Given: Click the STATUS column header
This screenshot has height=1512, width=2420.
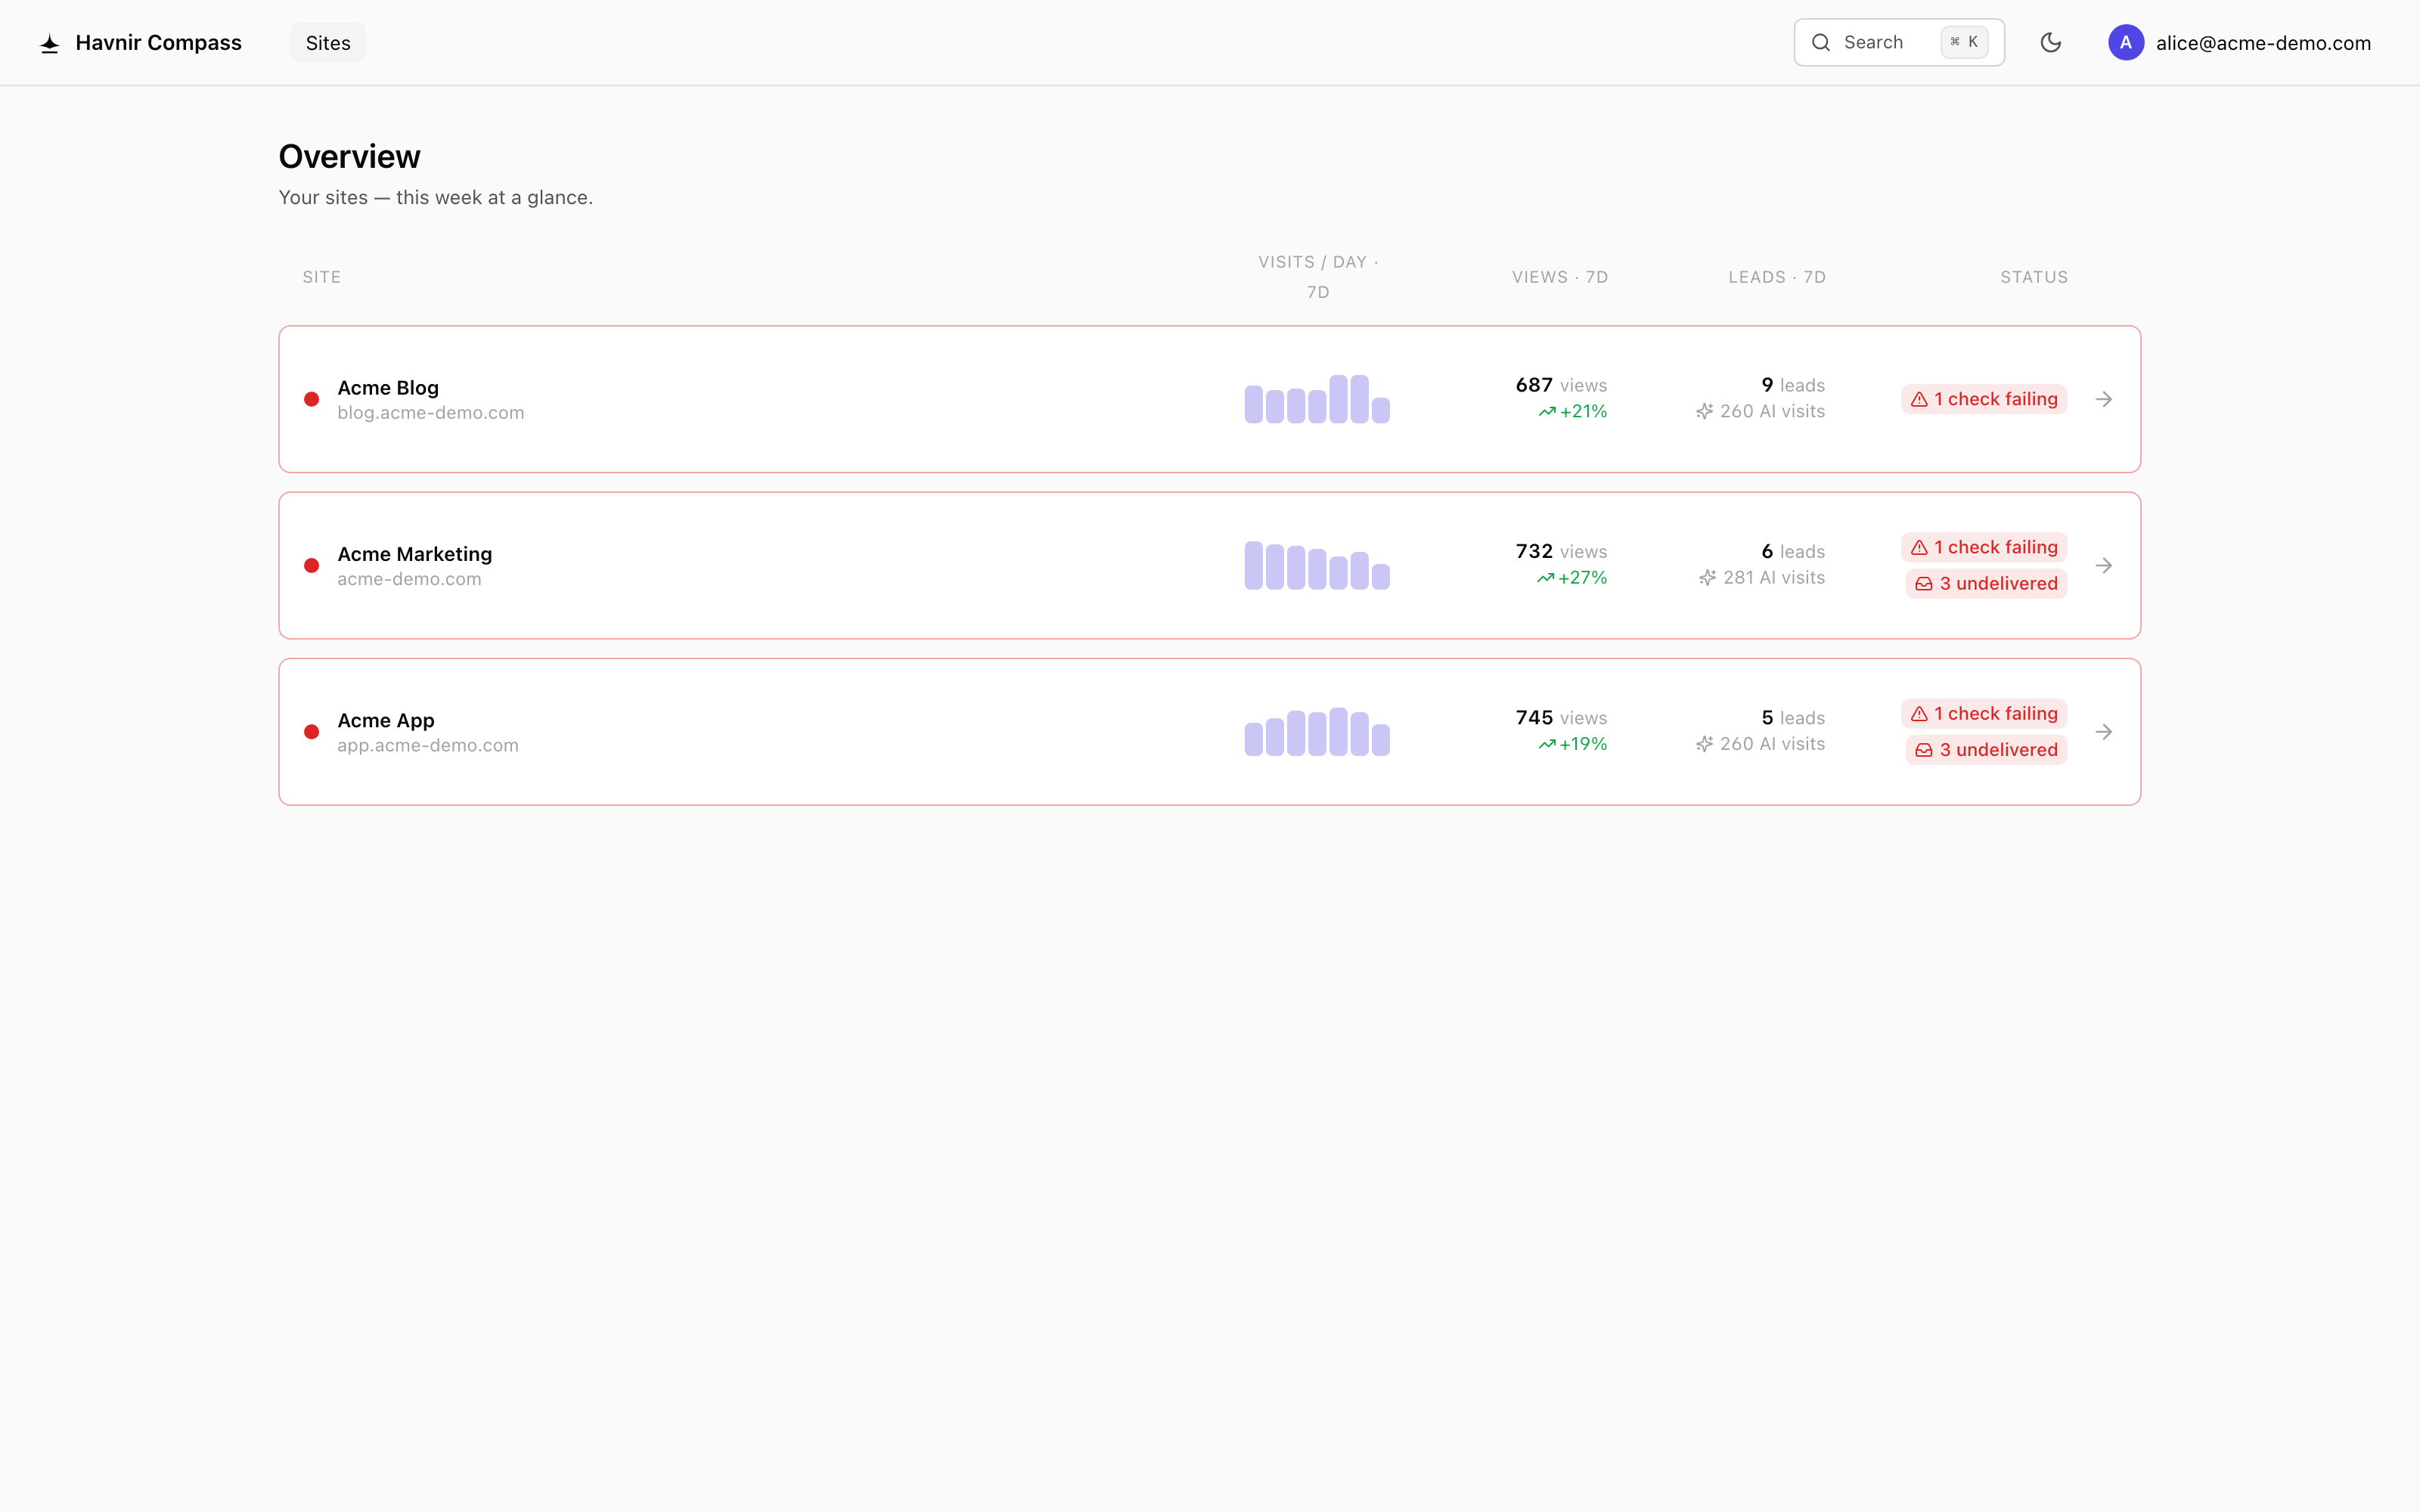Looking at the screenshot, I should click(2034, 277).
